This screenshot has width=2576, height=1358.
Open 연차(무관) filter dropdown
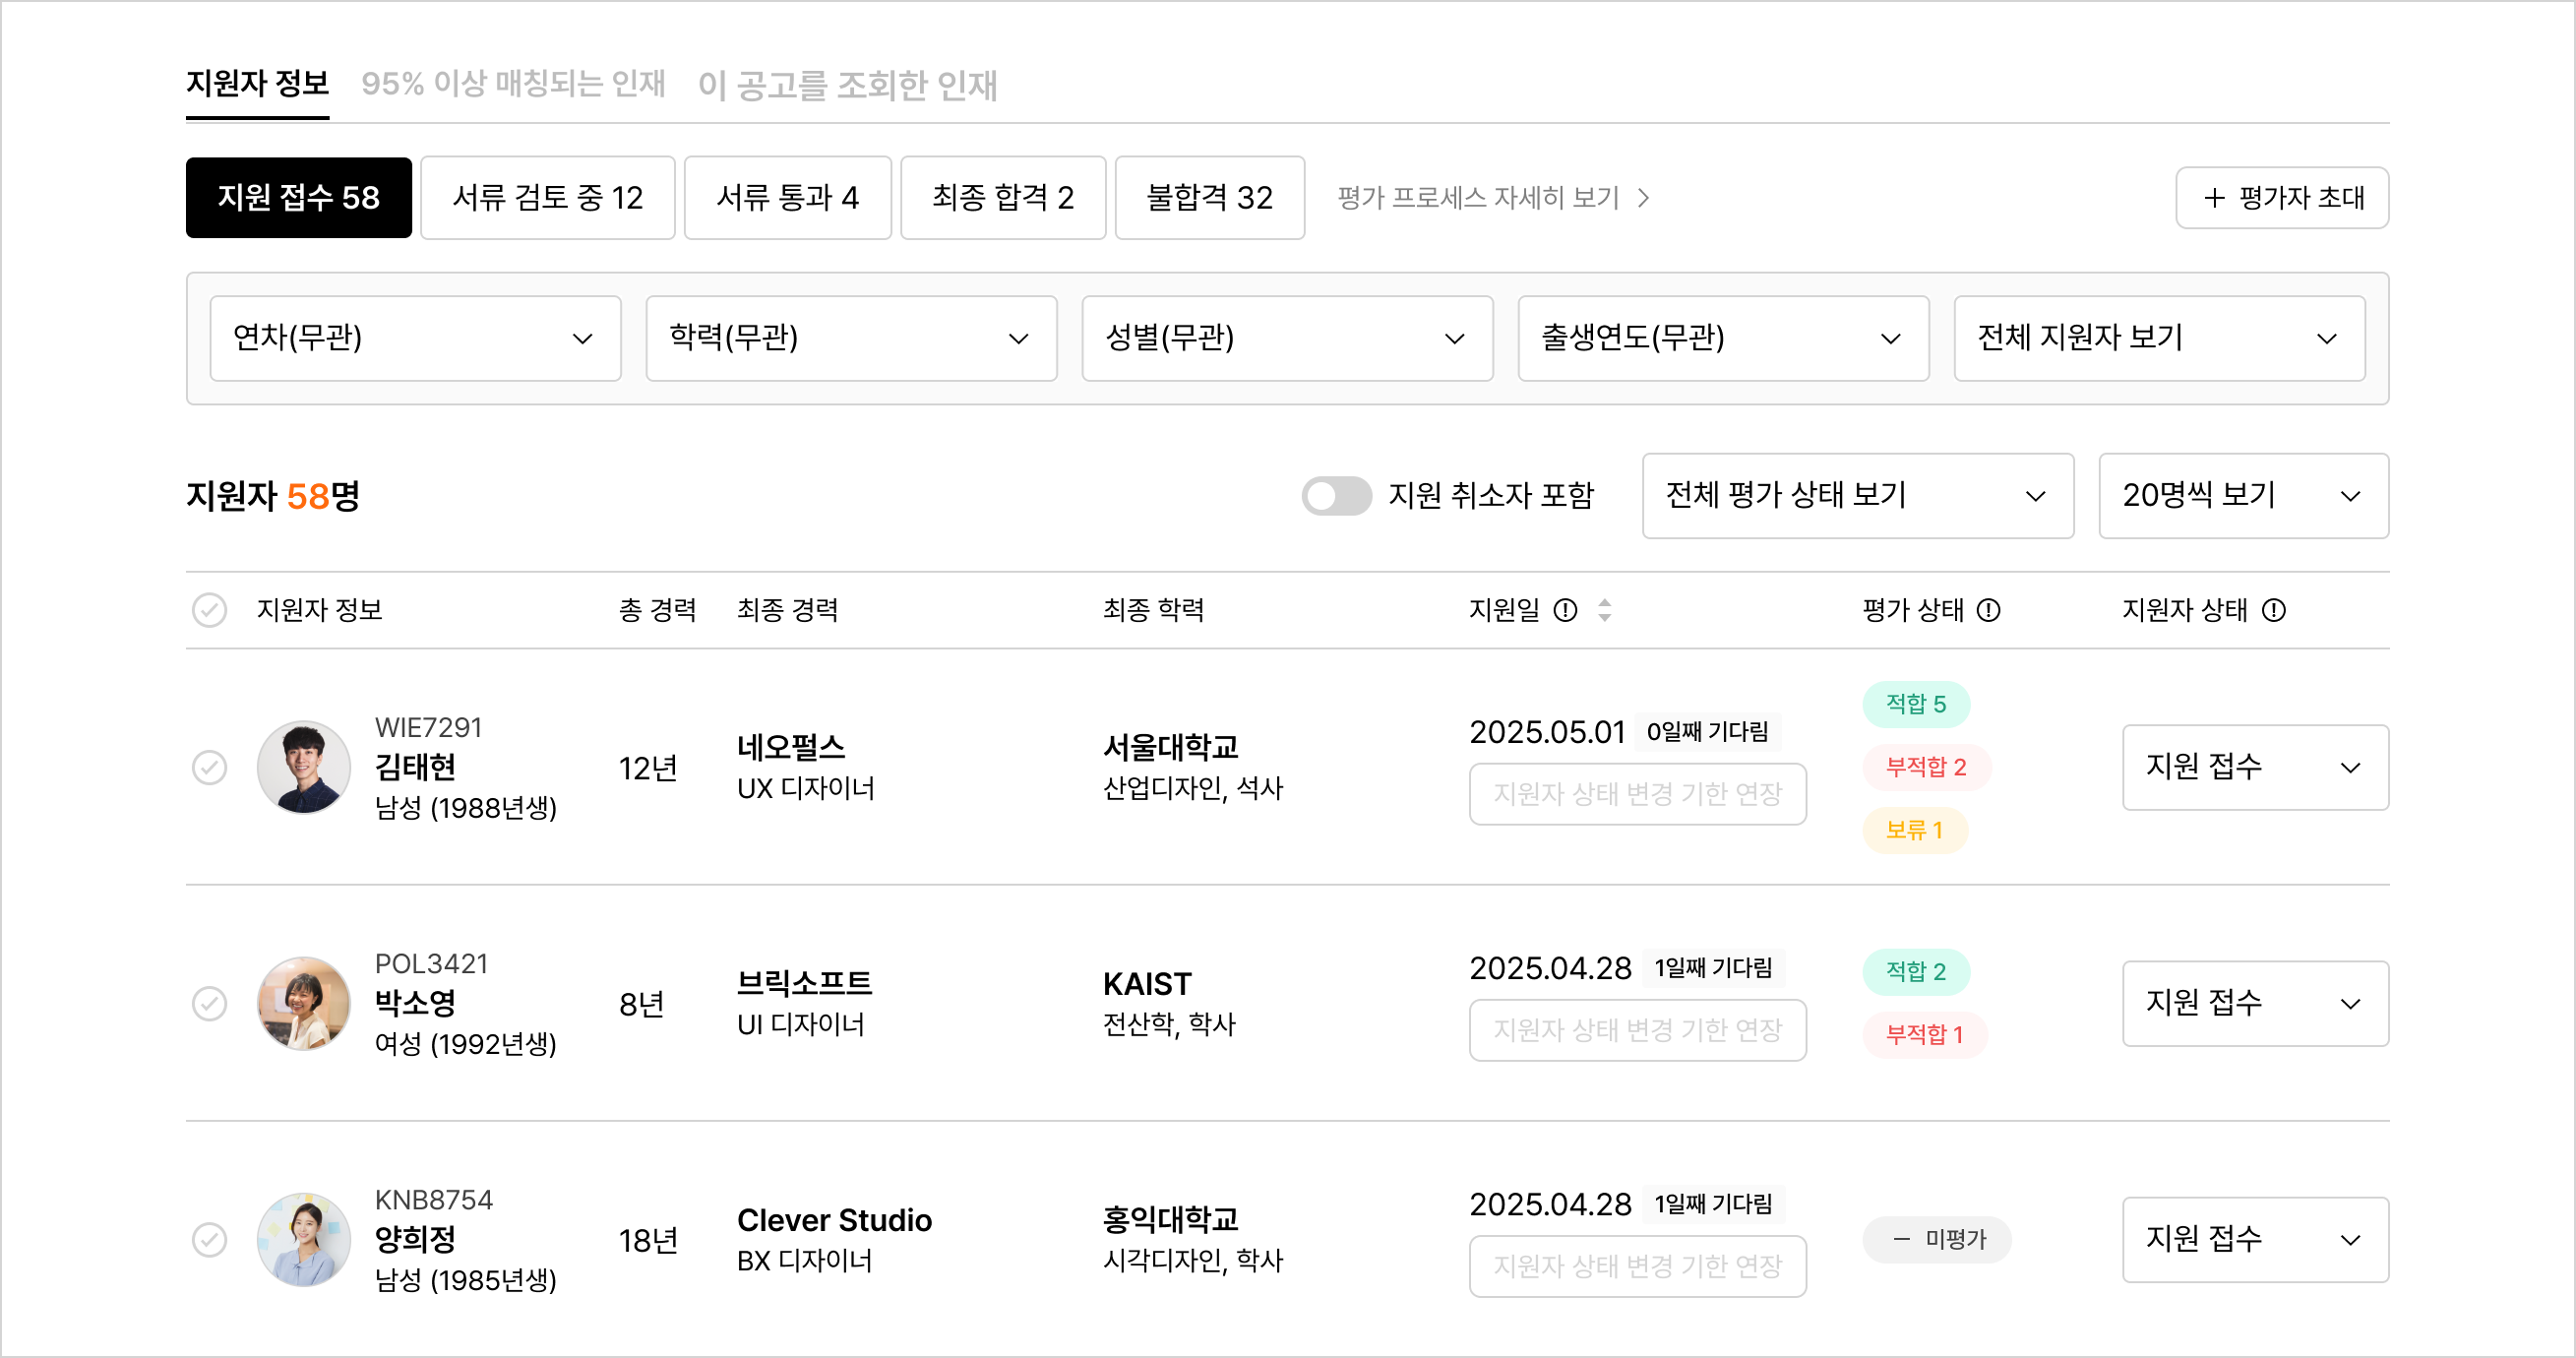coord(415,338)
